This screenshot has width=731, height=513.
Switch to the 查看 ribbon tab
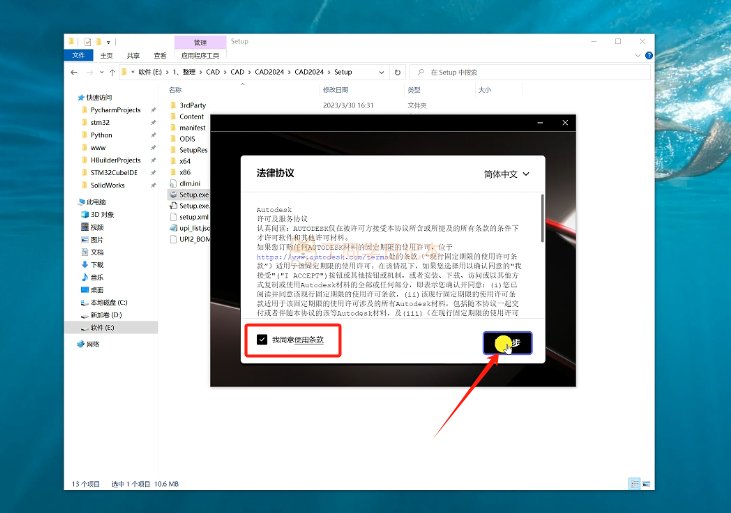click(x=160, y=56)
